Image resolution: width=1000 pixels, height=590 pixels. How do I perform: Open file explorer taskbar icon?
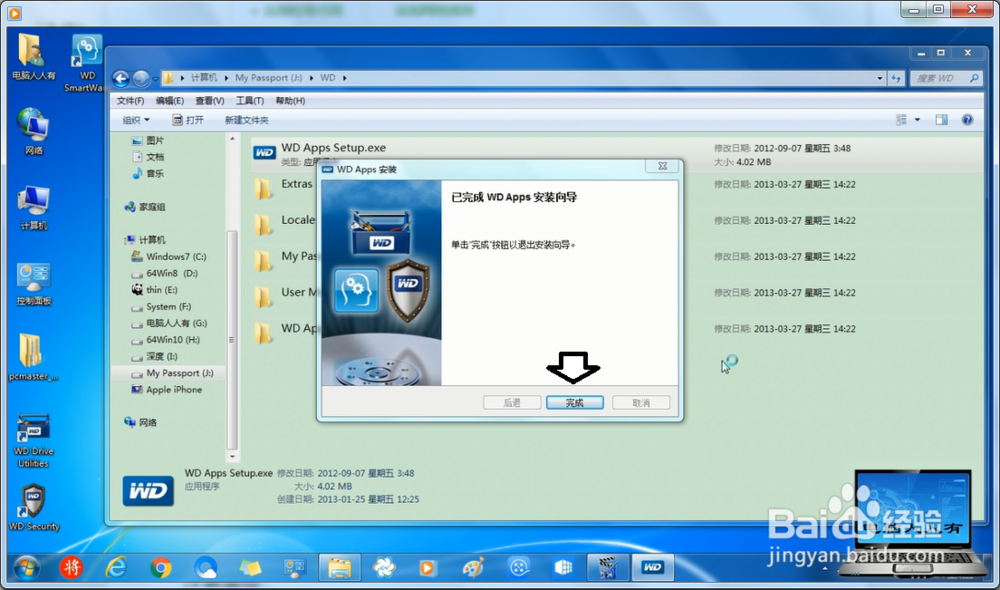(339, 567)
